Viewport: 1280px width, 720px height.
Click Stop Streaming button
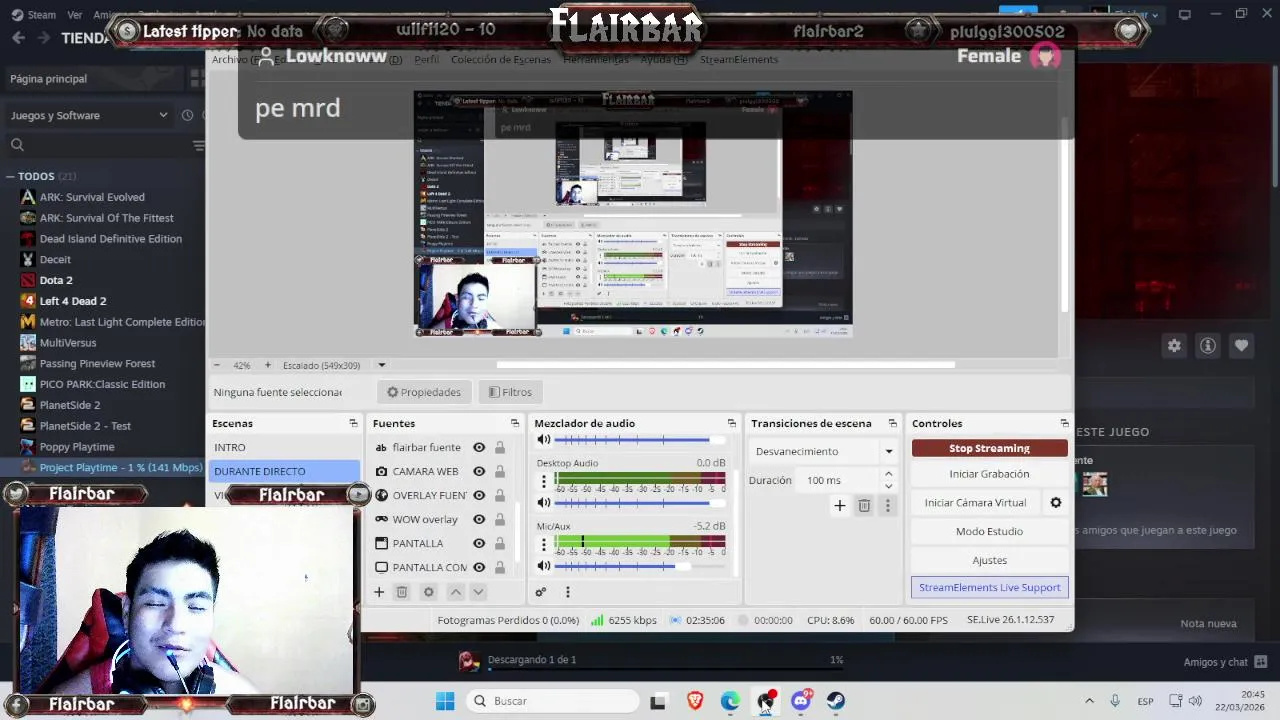989,448
